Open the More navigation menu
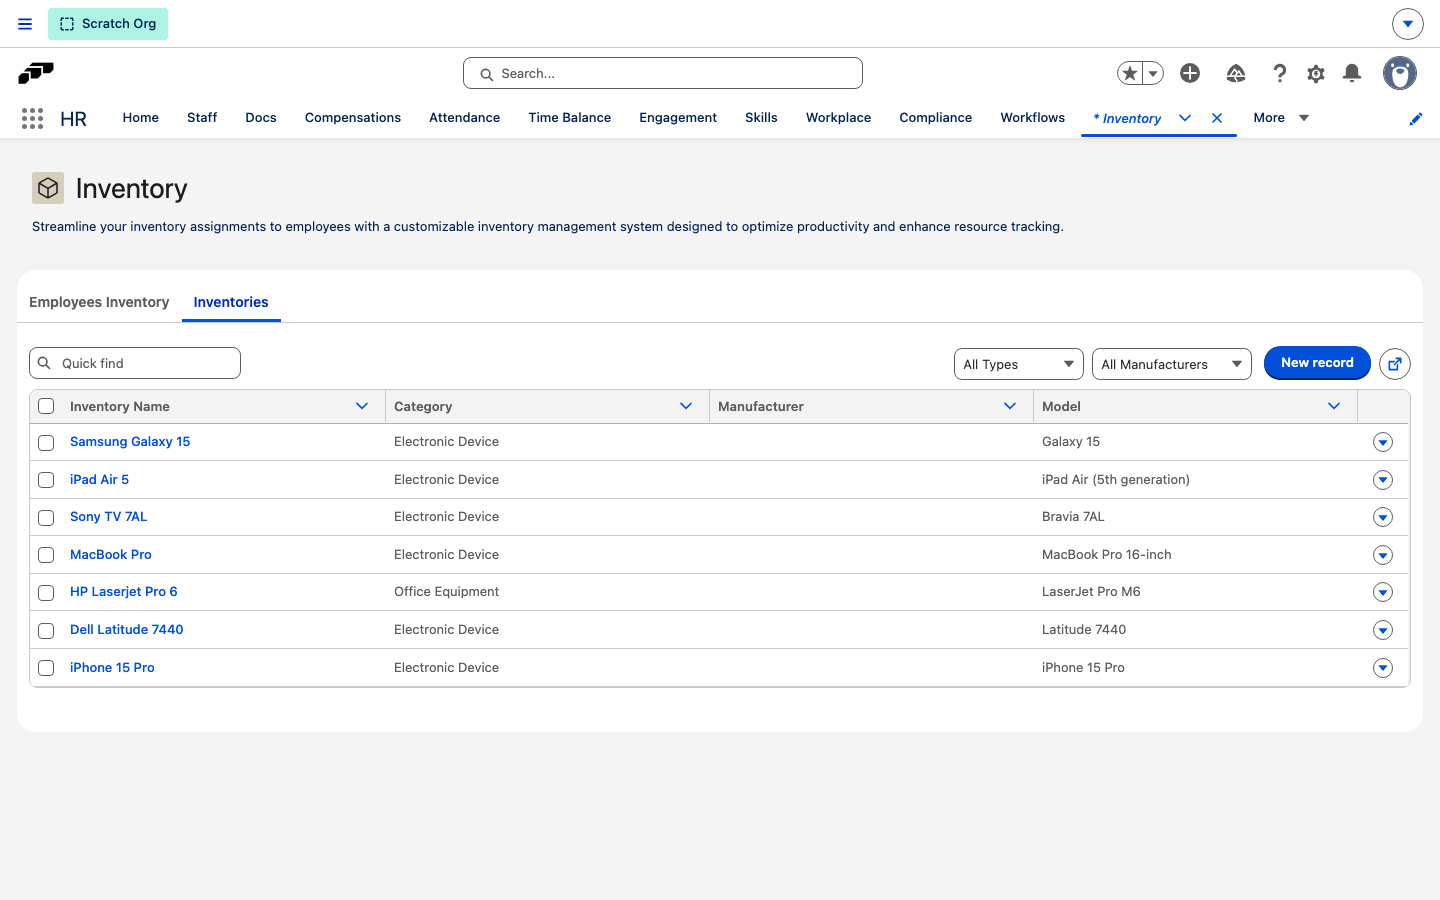 [x=1281, y=118]
